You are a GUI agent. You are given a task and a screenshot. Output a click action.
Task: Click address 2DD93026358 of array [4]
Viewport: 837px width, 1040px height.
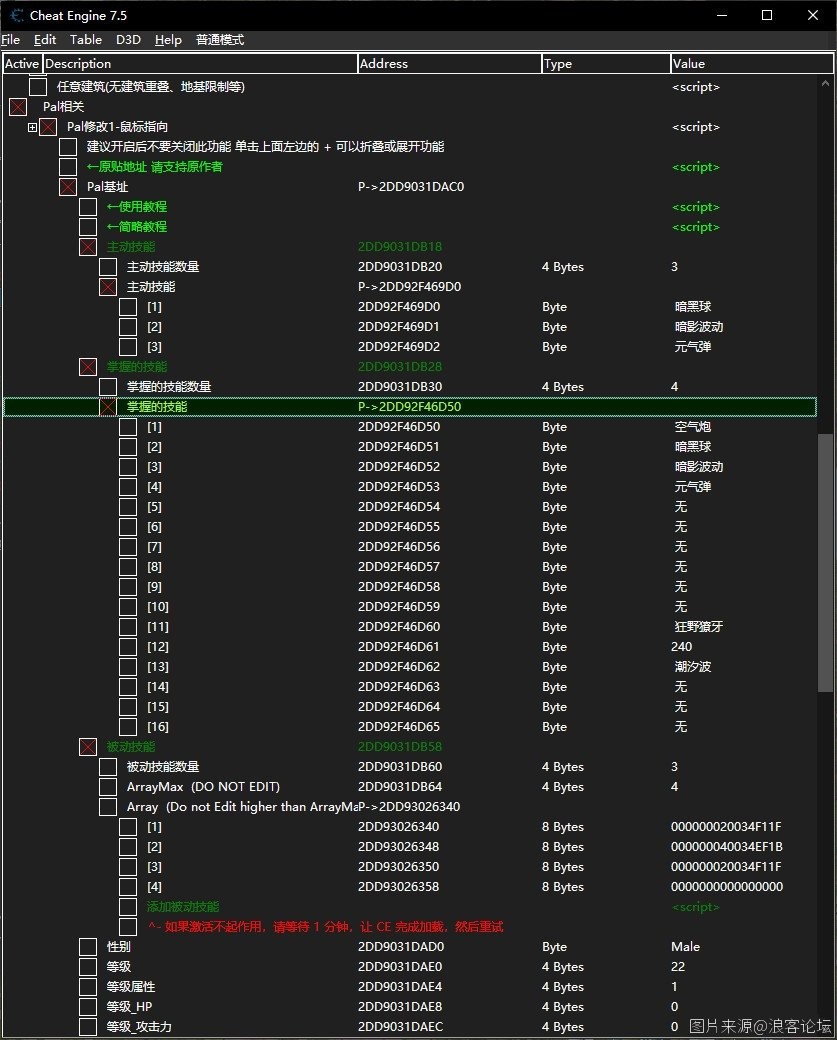[x=398, y=887]
